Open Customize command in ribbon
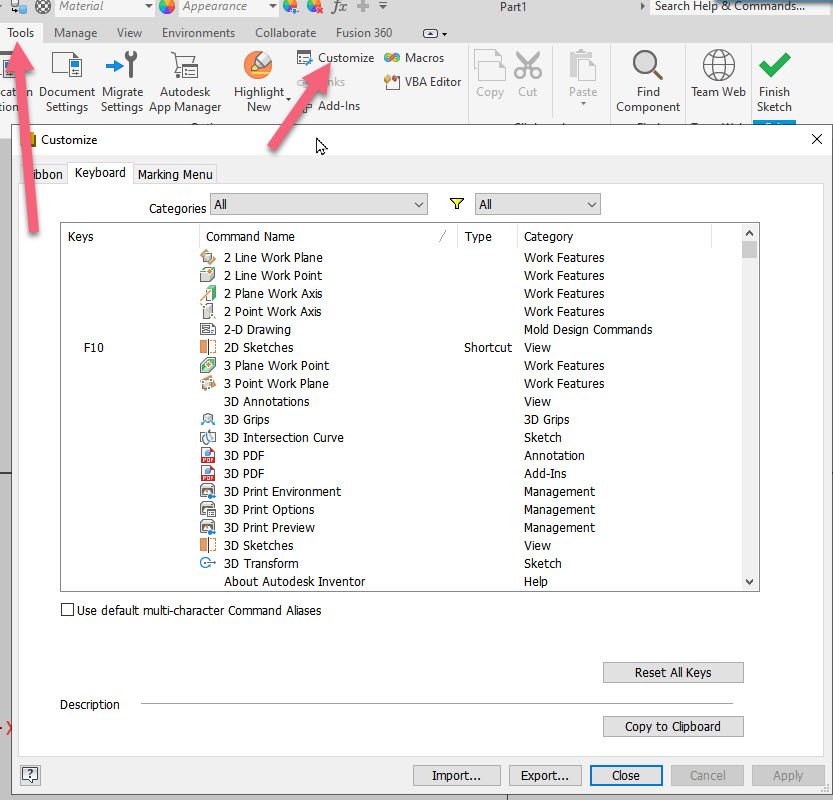 336,57
